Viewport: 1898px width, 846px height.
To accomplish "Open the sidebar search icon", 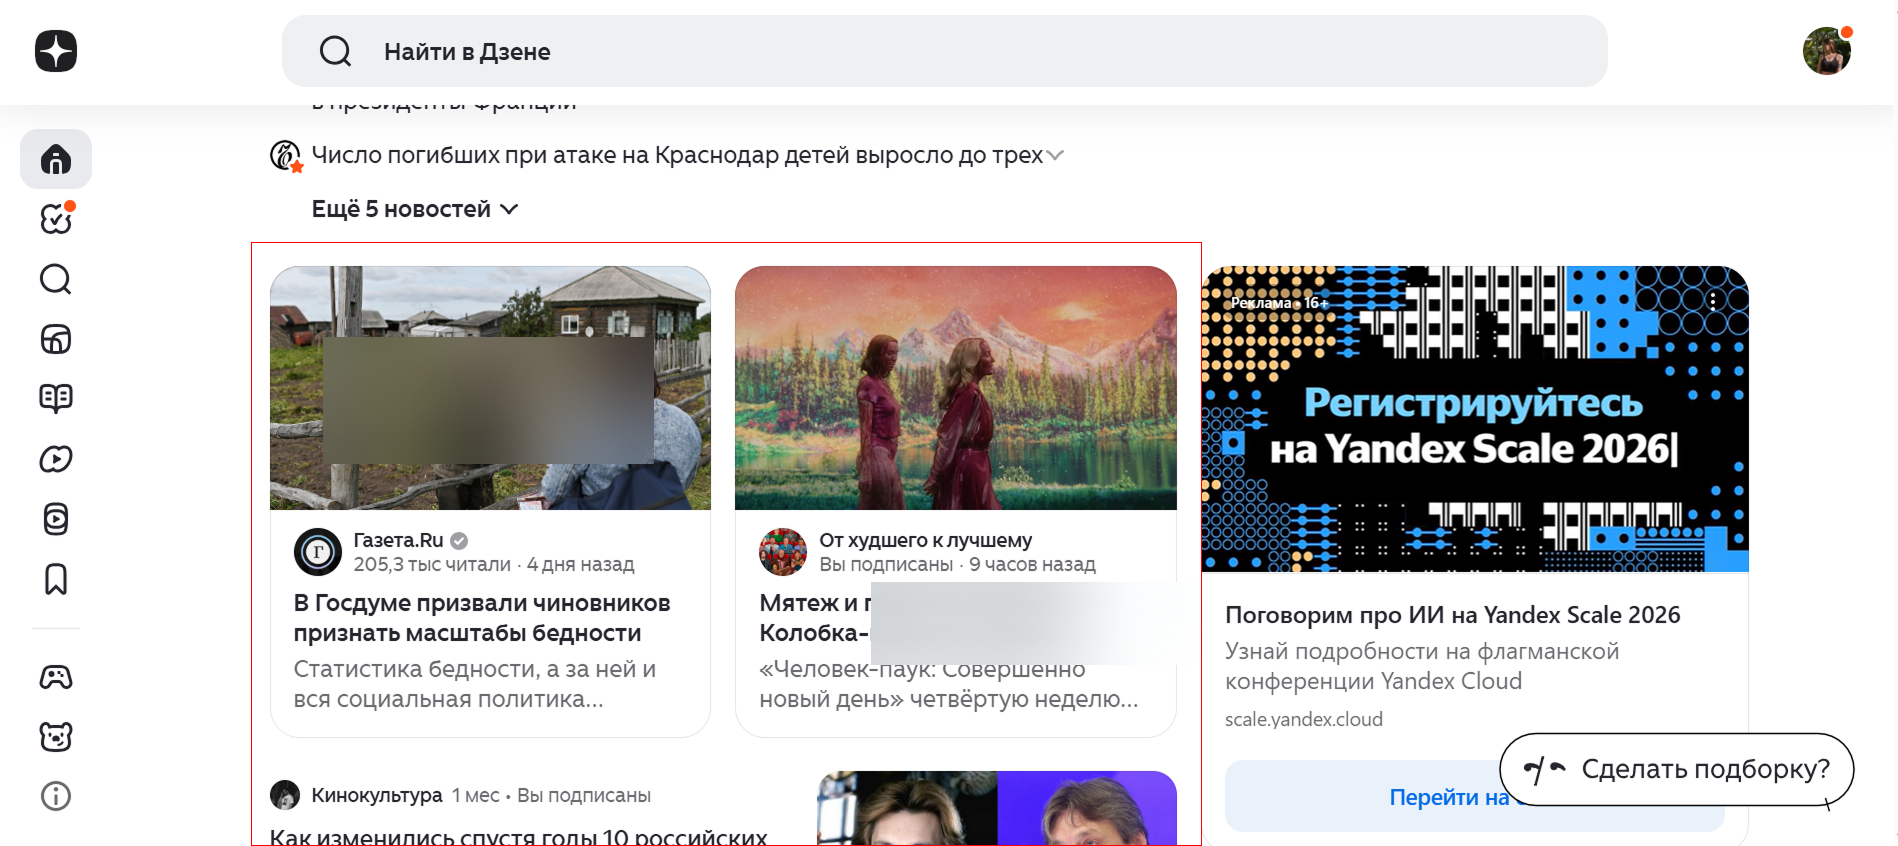I will tap(56, 279).
